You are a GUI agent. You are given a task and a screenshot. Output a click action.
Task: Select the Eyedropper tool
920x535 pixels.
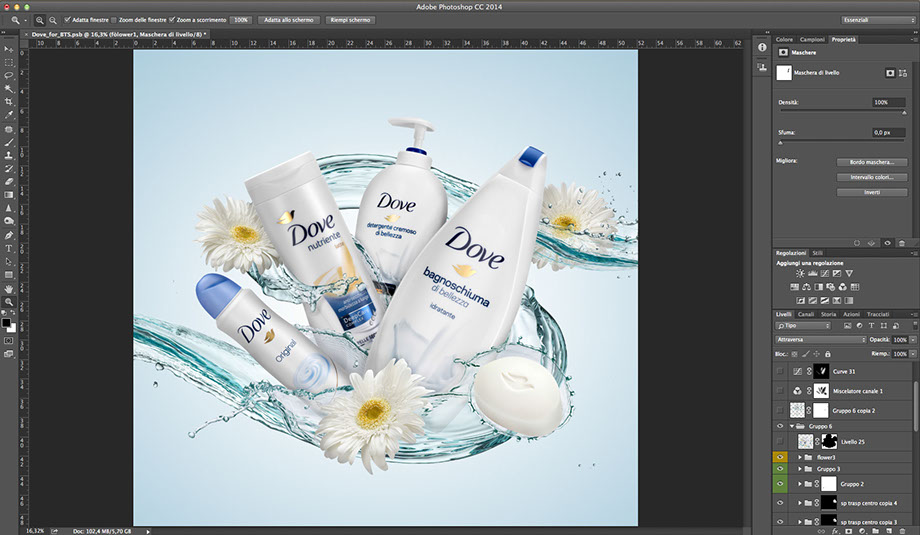9,116
